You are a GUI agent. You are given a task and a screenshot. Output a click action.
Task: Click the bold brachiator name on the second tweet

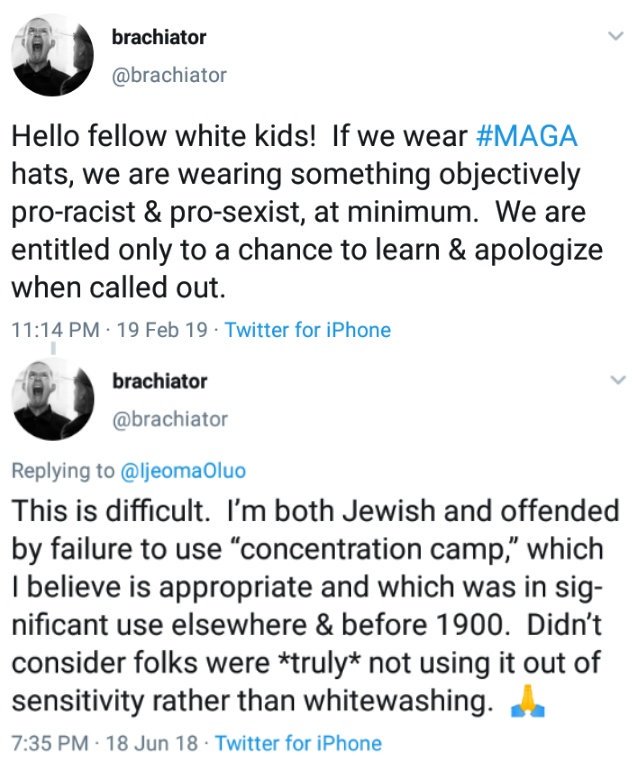point(160,380)
